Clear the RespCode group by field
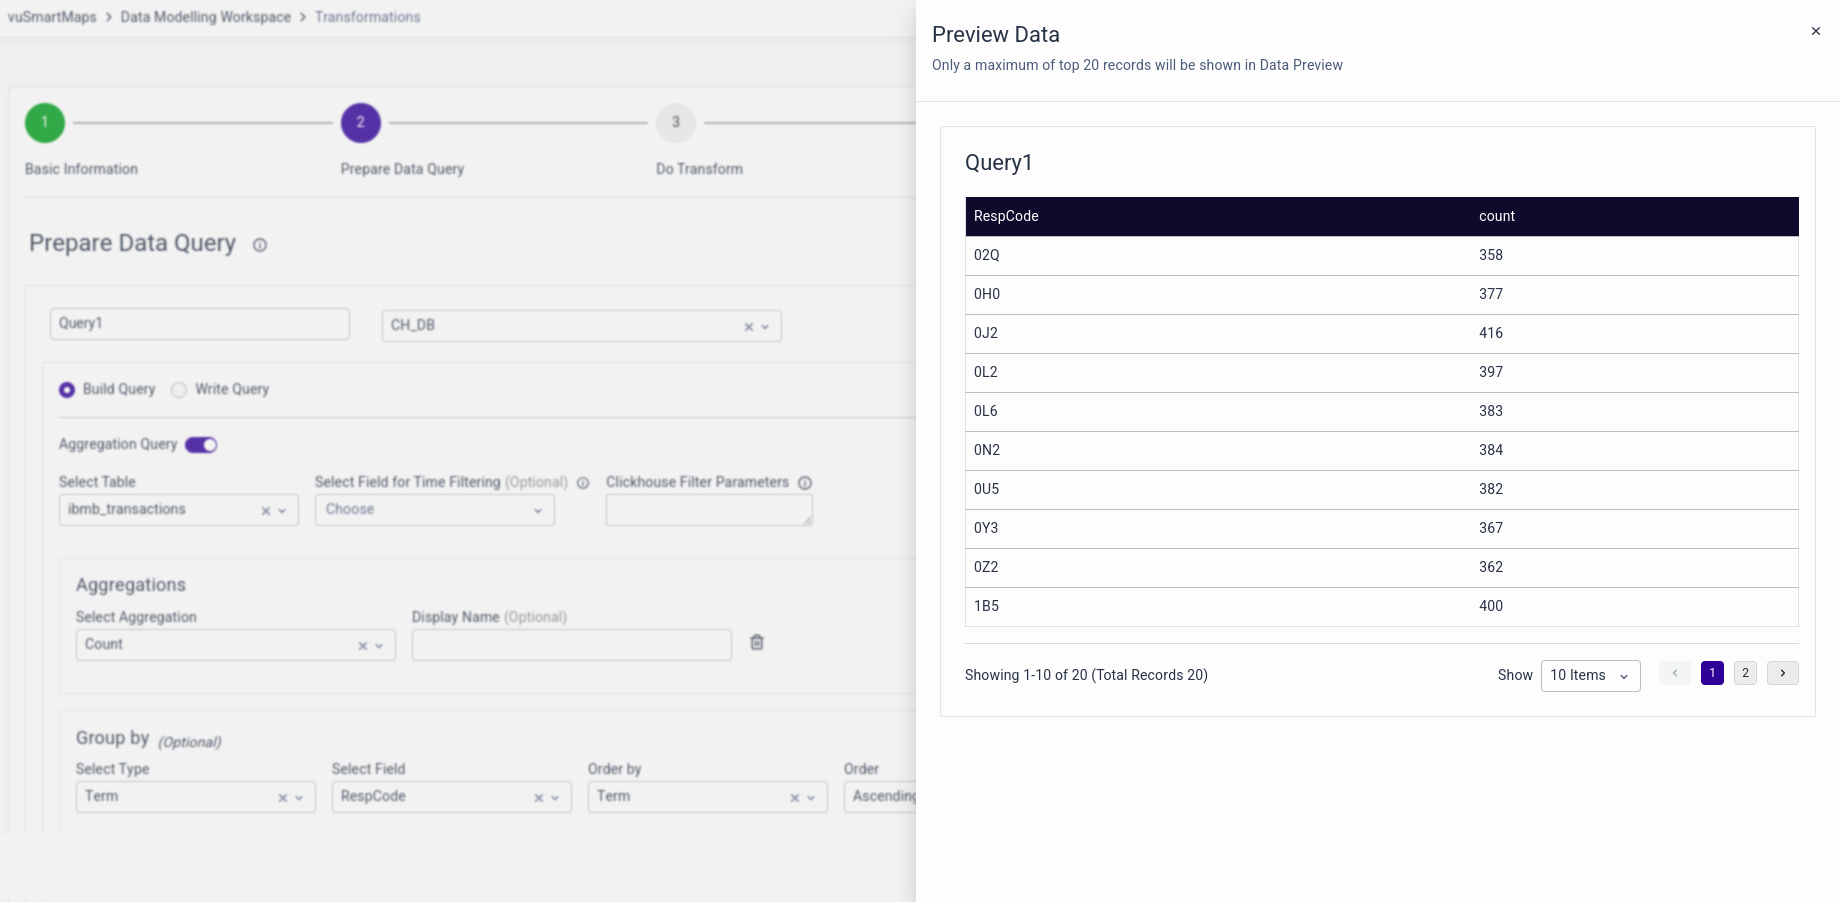The image size is (1840, 902). (538, 798)
